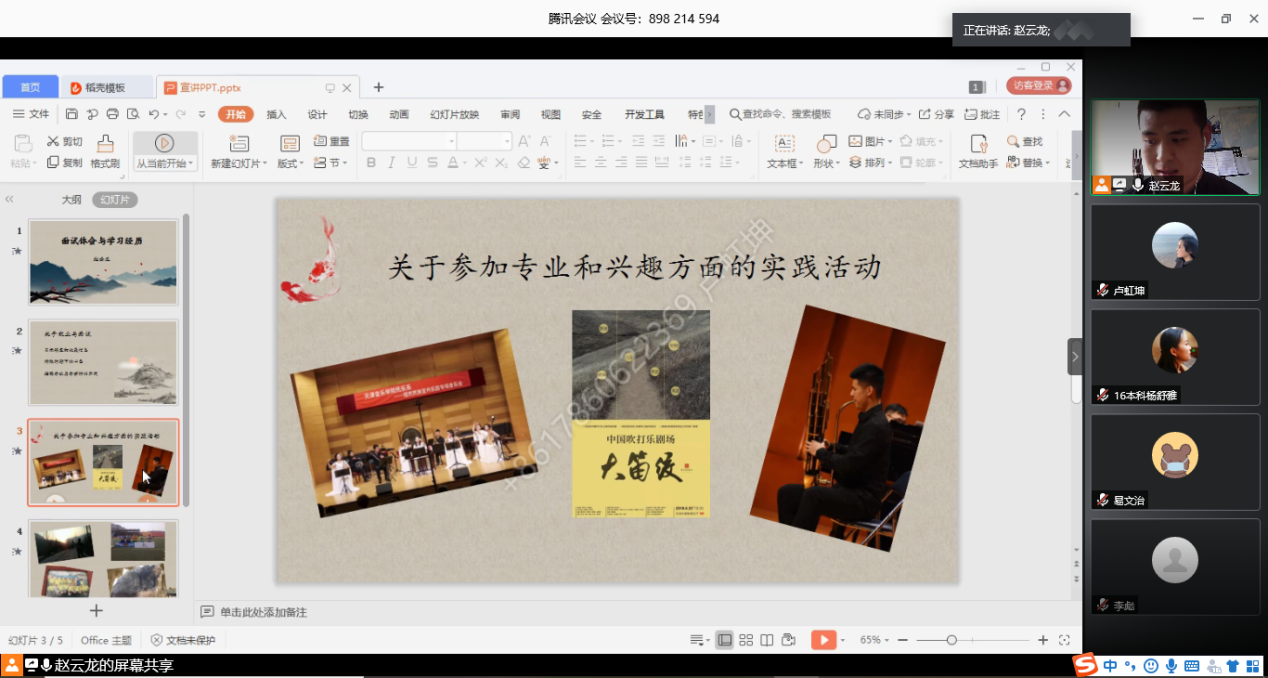
Task: Cut selection with 剪切
Action: [65, 141]
